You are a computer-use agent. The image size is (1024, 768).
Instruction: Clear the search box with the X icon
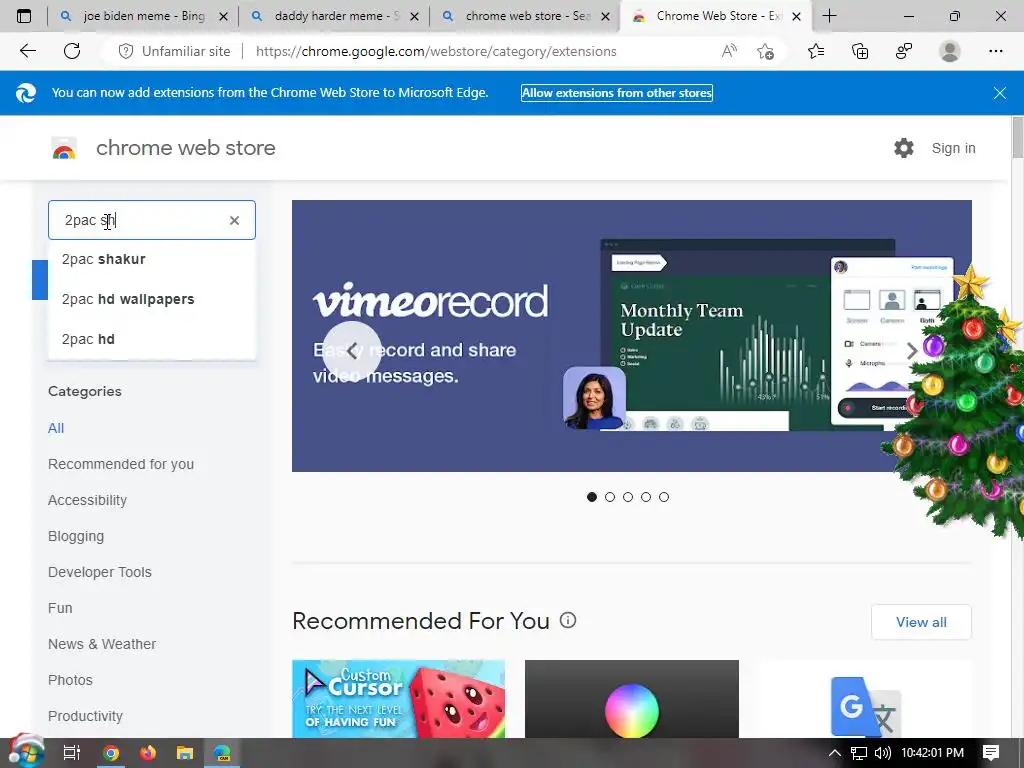pos(234,221)
